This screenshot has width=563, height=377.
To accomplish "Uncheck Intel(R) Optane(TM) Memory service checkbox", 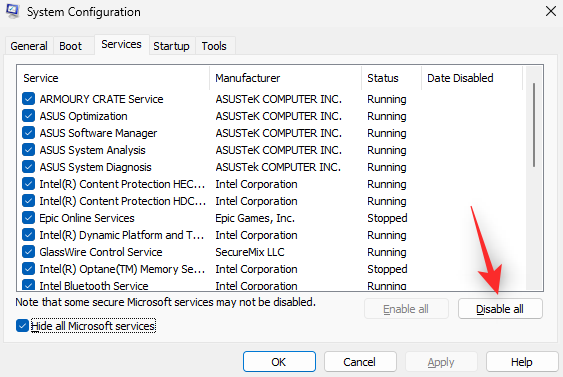I will click(x=28, y=269).
